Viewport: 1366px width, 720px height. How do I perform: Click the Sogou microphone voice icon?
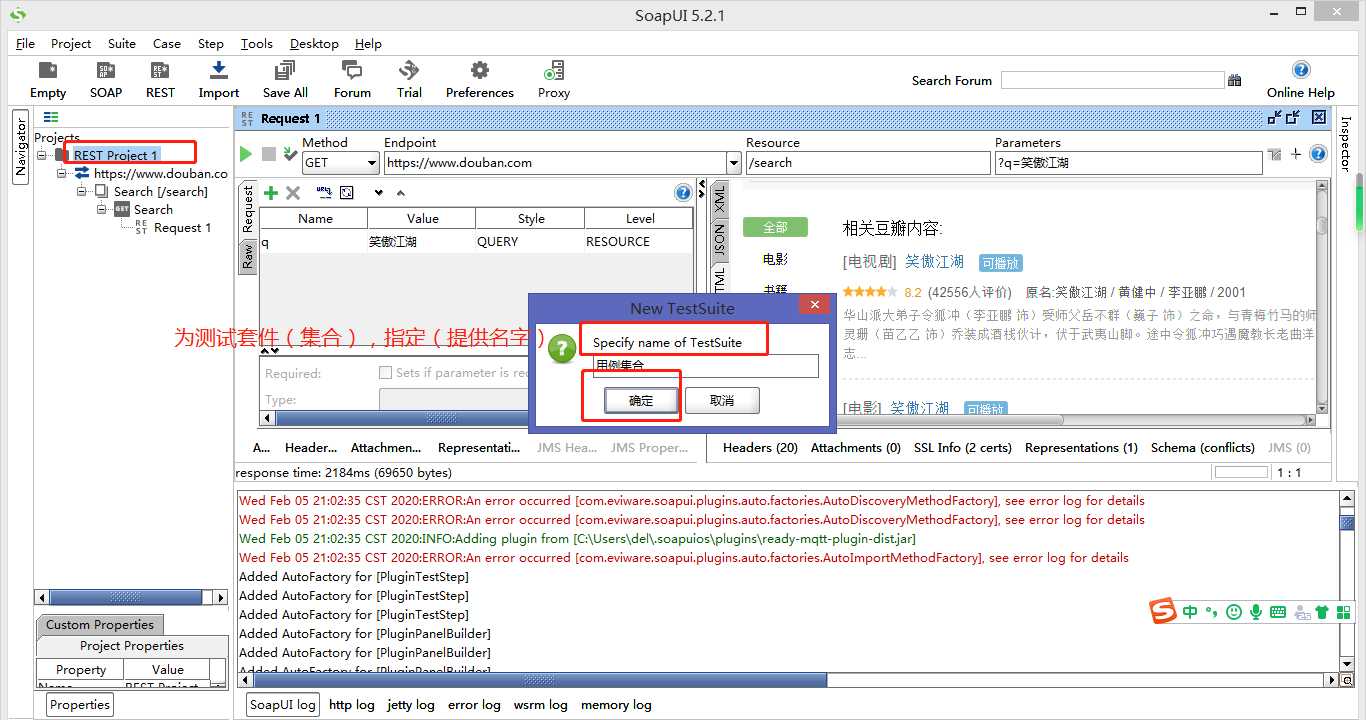(x=1256, y=611)
